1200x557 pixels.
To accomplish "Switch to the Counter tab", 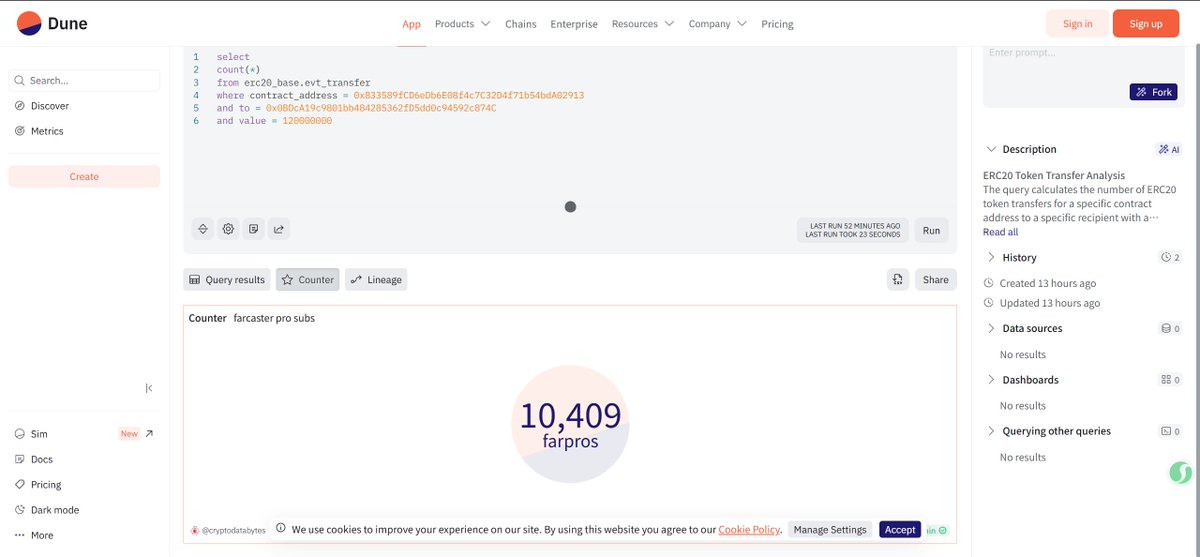I will tap(308, 280).
